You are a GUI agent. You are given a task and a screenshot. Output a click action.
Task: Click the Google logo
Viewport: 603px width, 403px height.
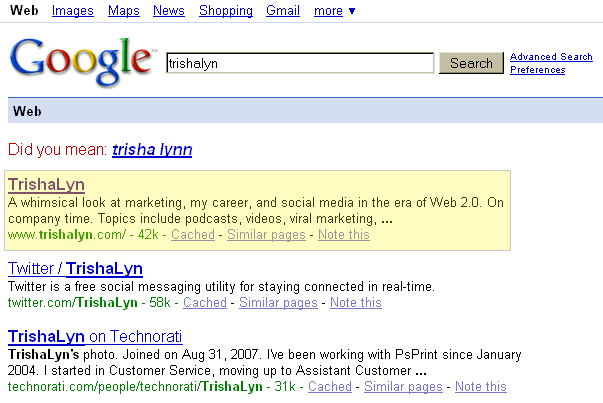point(82,61)
